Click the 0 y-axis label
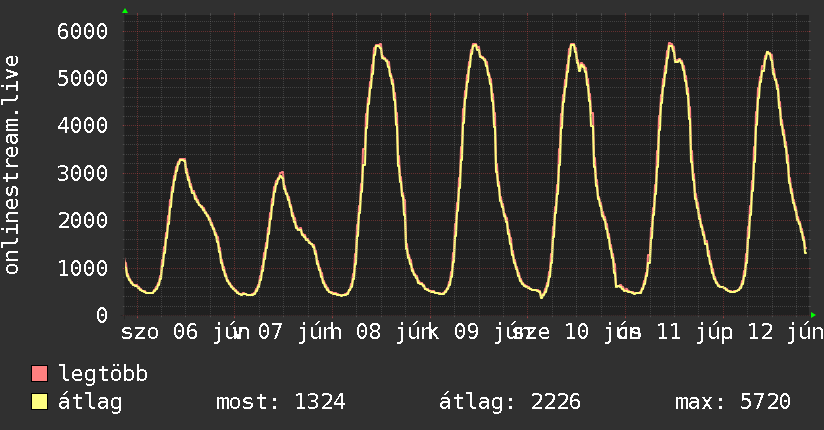The width and height of the screenshot is (824, 430). point(102,315)
